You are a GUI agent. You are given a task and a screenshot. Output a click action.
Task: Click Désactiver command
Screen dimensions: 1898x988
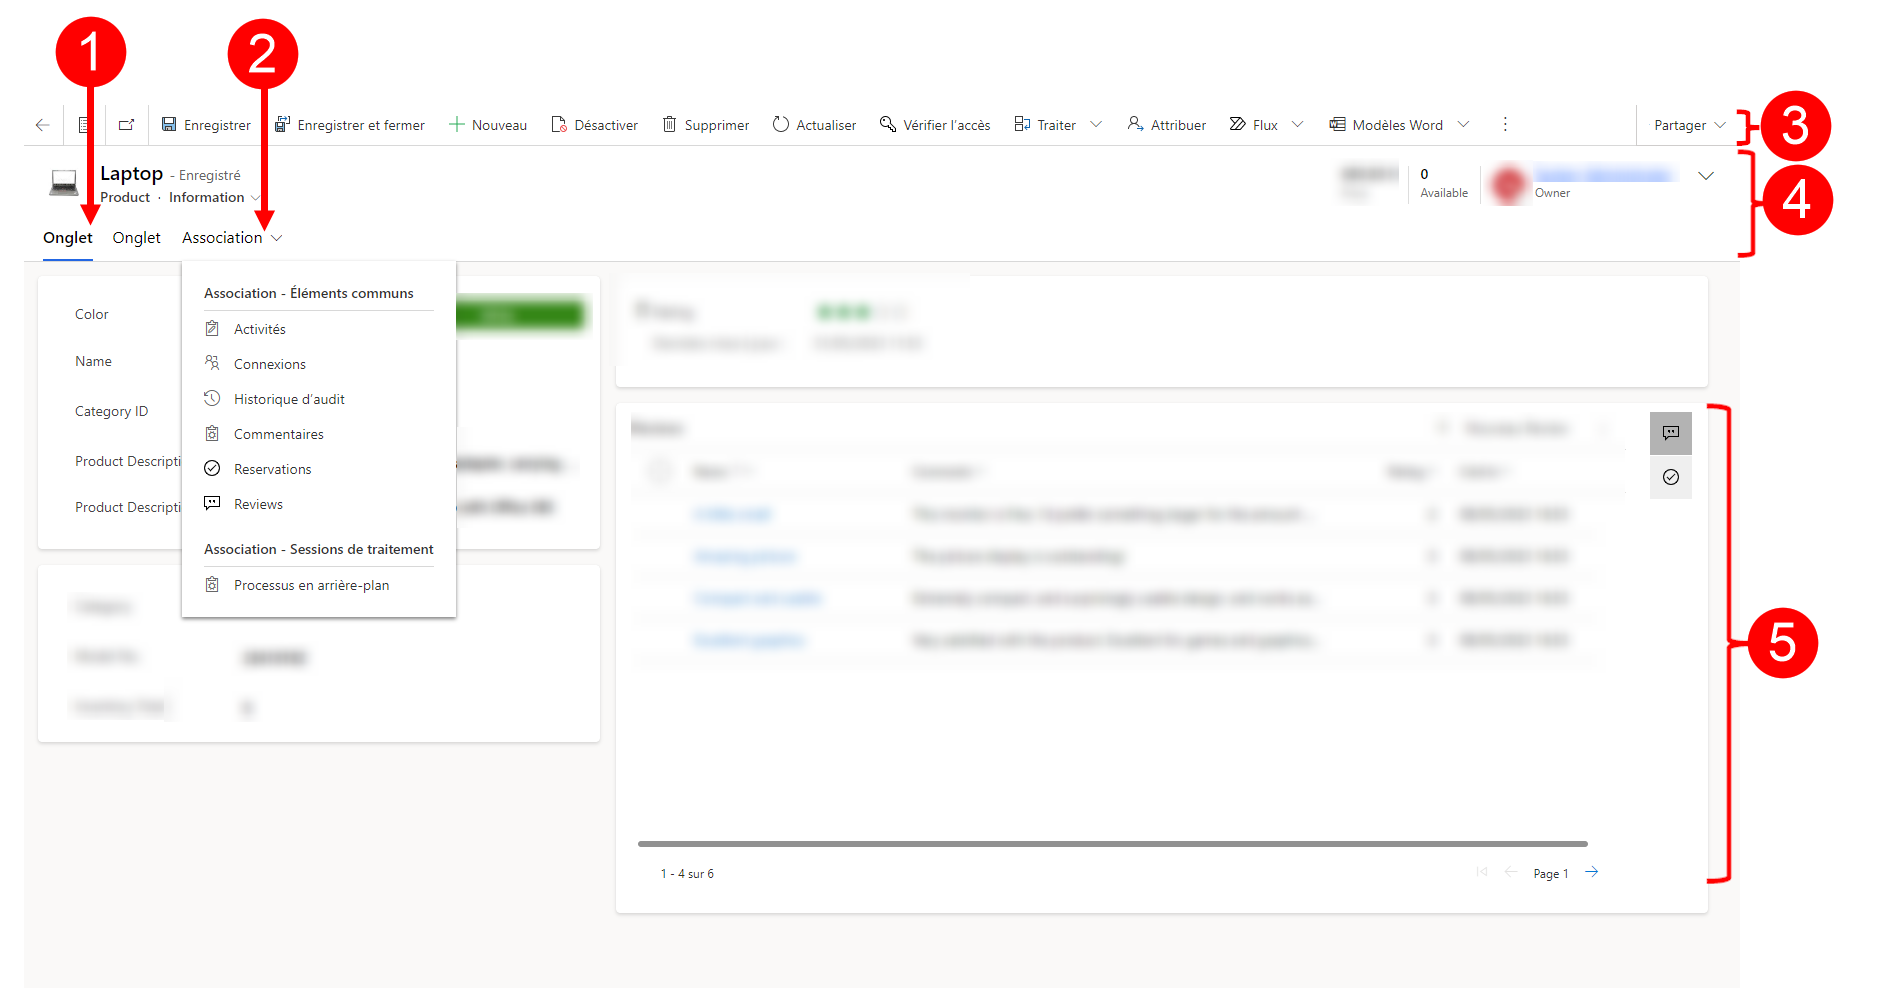coord(594,125)
